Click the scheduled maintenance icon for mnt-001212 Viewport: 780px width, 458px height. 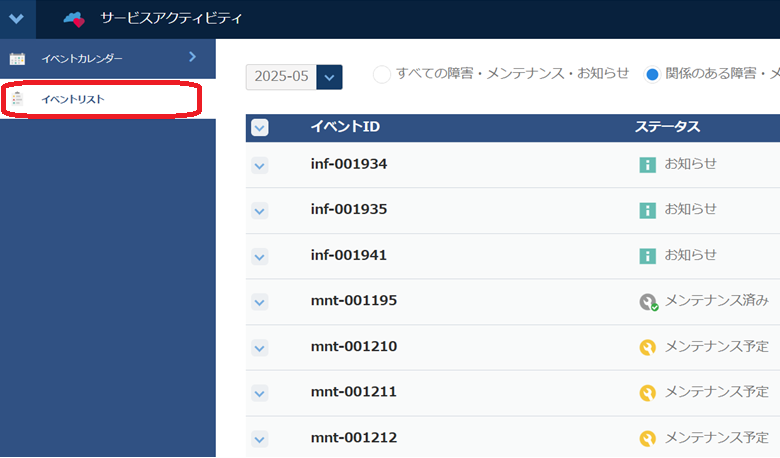[x=647, y=439]
